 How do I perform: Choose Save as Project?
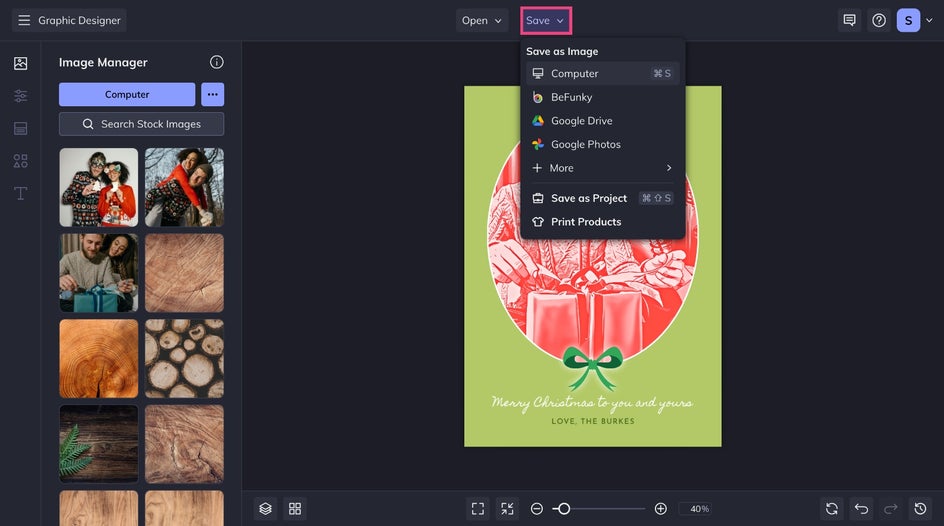point(603,198)
